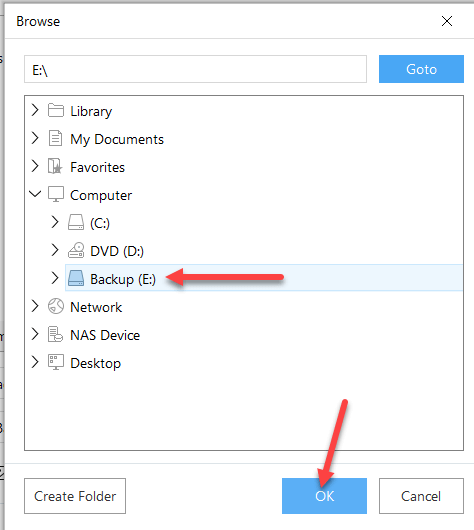
Task: Select the C: drive icon
Action: pos(76,222)
